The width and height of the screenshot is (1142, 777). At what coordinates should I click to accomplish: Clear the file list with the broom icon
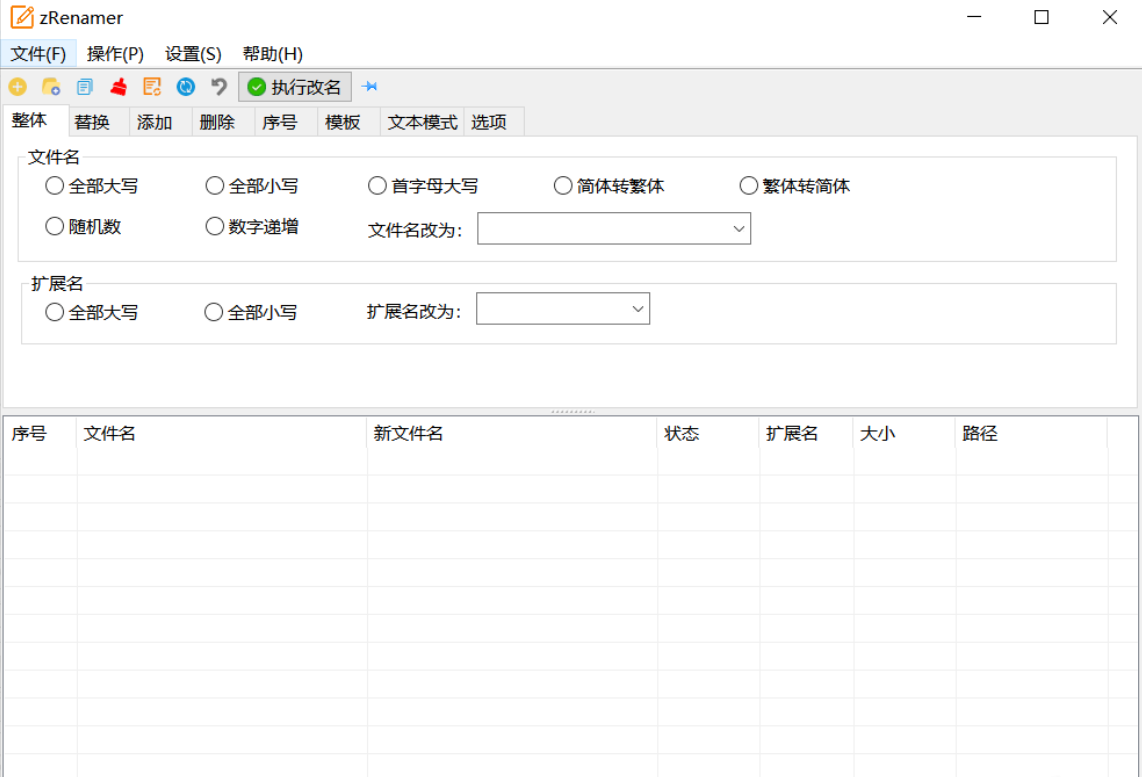point(118,87)
